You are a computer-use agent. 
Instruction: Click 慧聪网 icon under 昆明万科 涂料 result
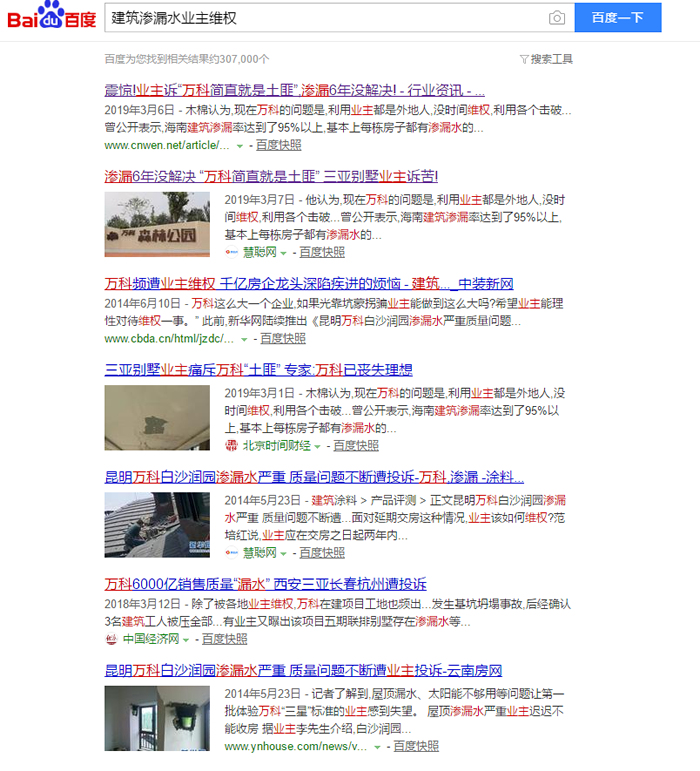pyautogui.click(x=232, y=553)
